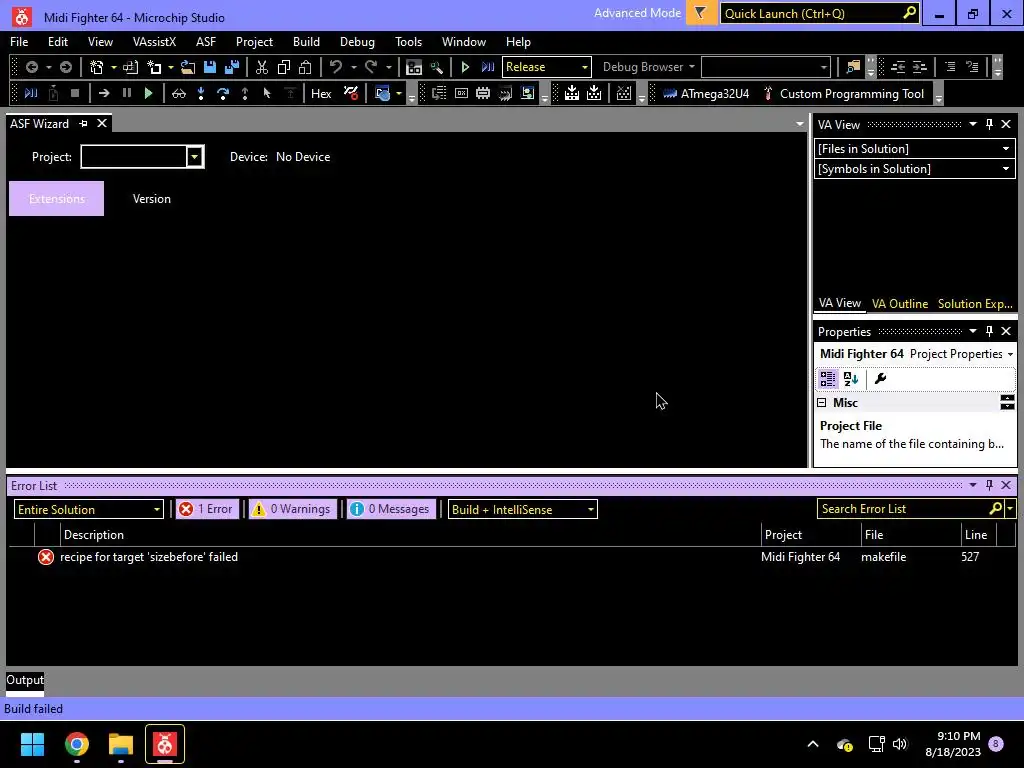This screenshot has height=768, width=1024.
Task: Select the Version tab in ASF Wizard
Action: click(152, 199)
